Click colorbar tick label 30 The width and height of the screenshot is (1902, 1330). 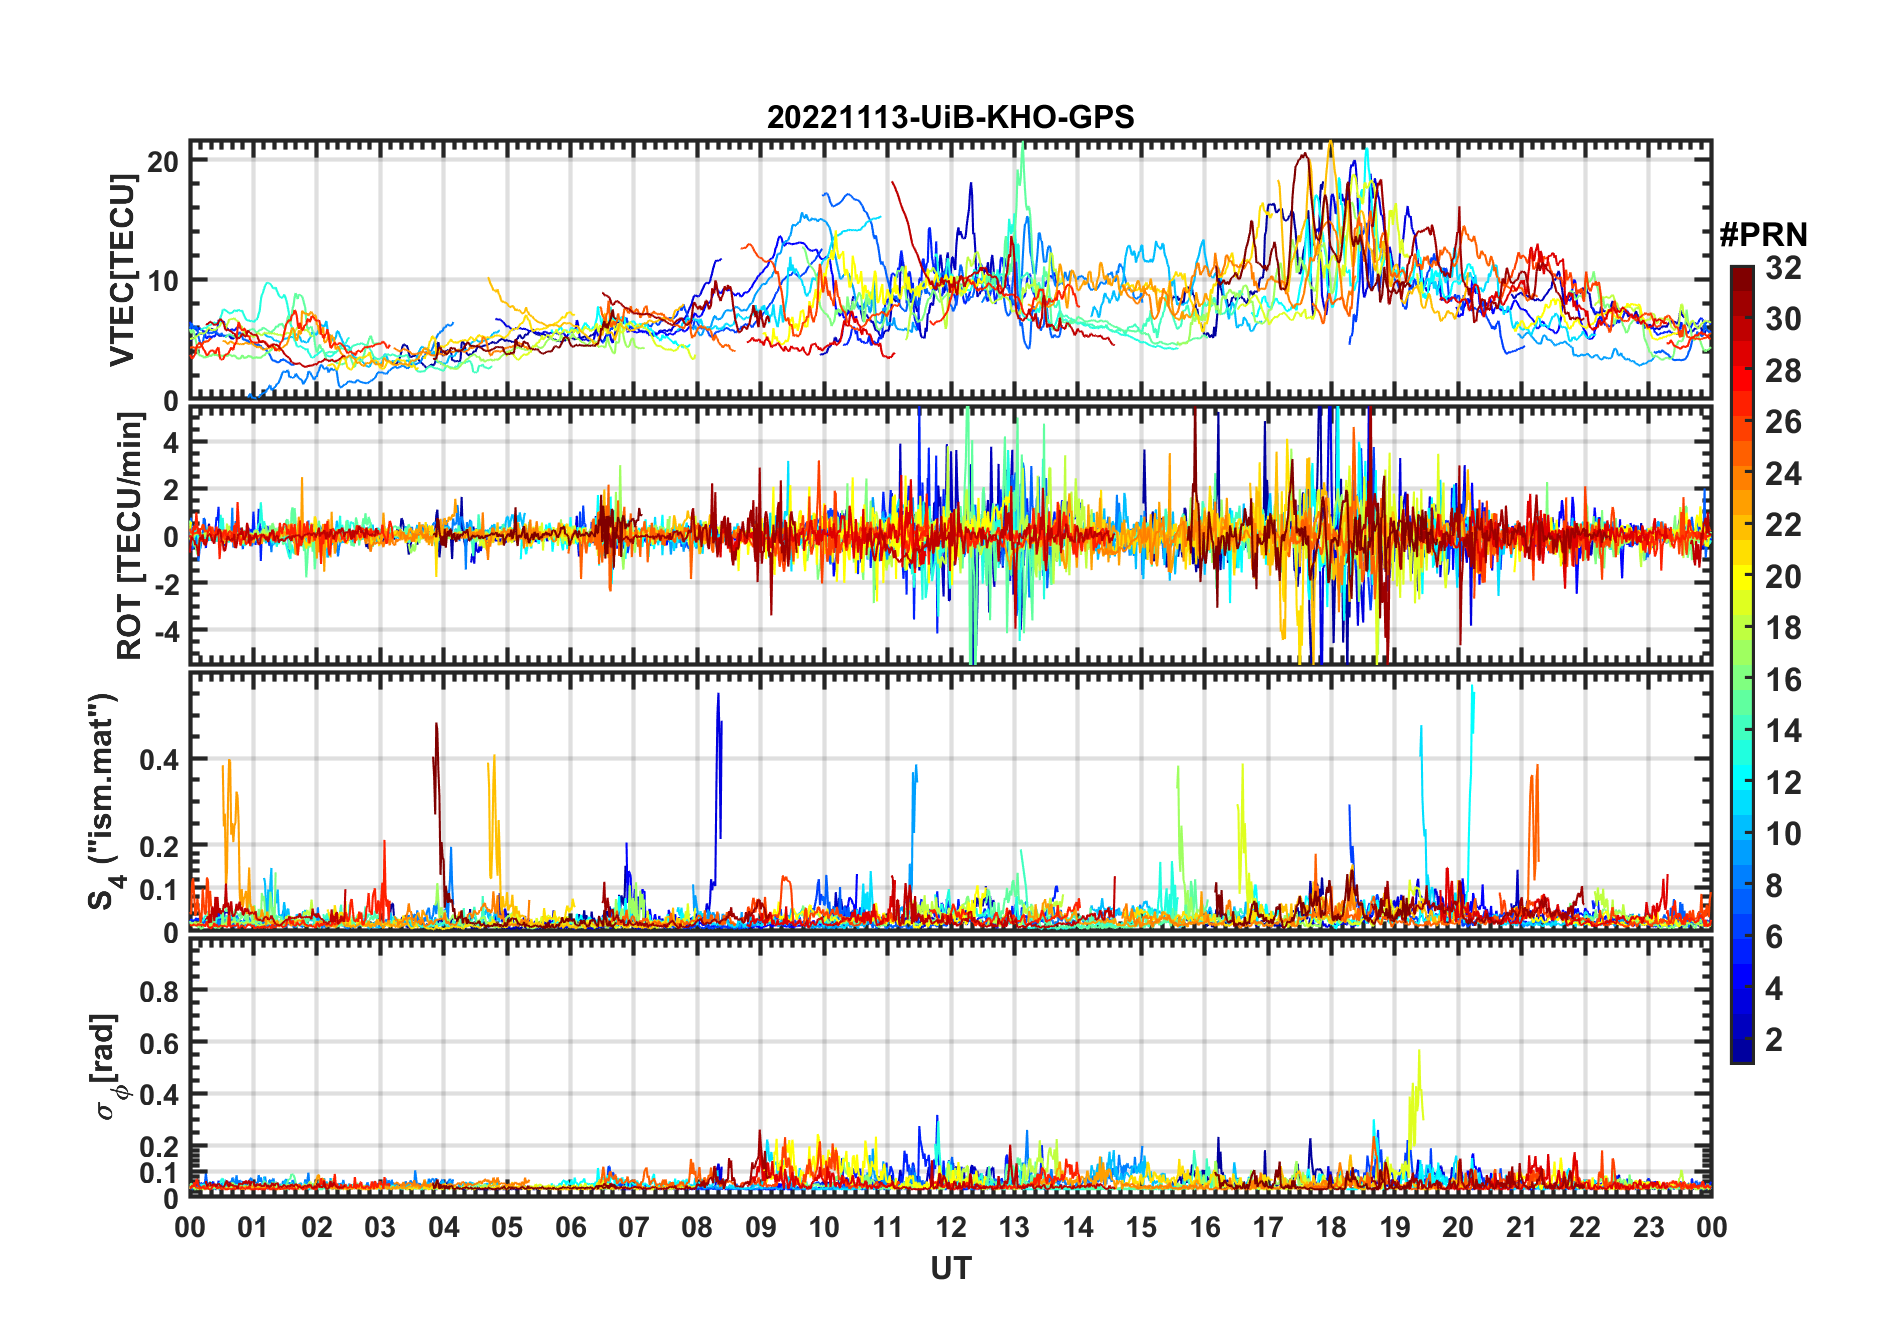pos(1783,319)
